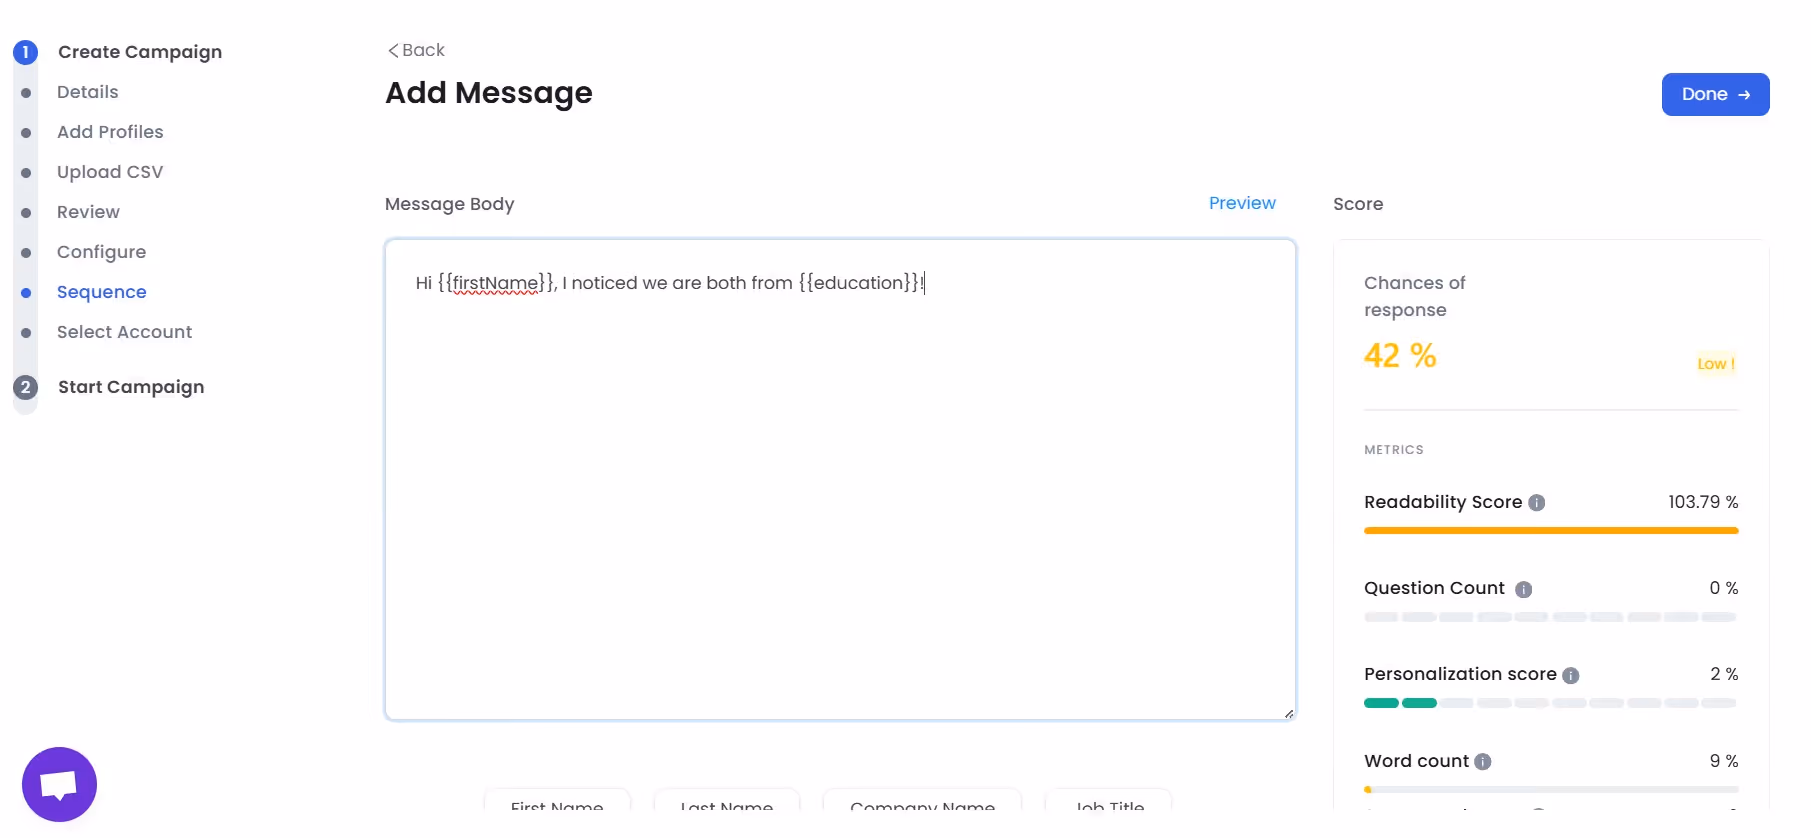The width and height of the screenshot is (1811, 838).
Task: Go back using the Back link
Action: pos(416,50)
